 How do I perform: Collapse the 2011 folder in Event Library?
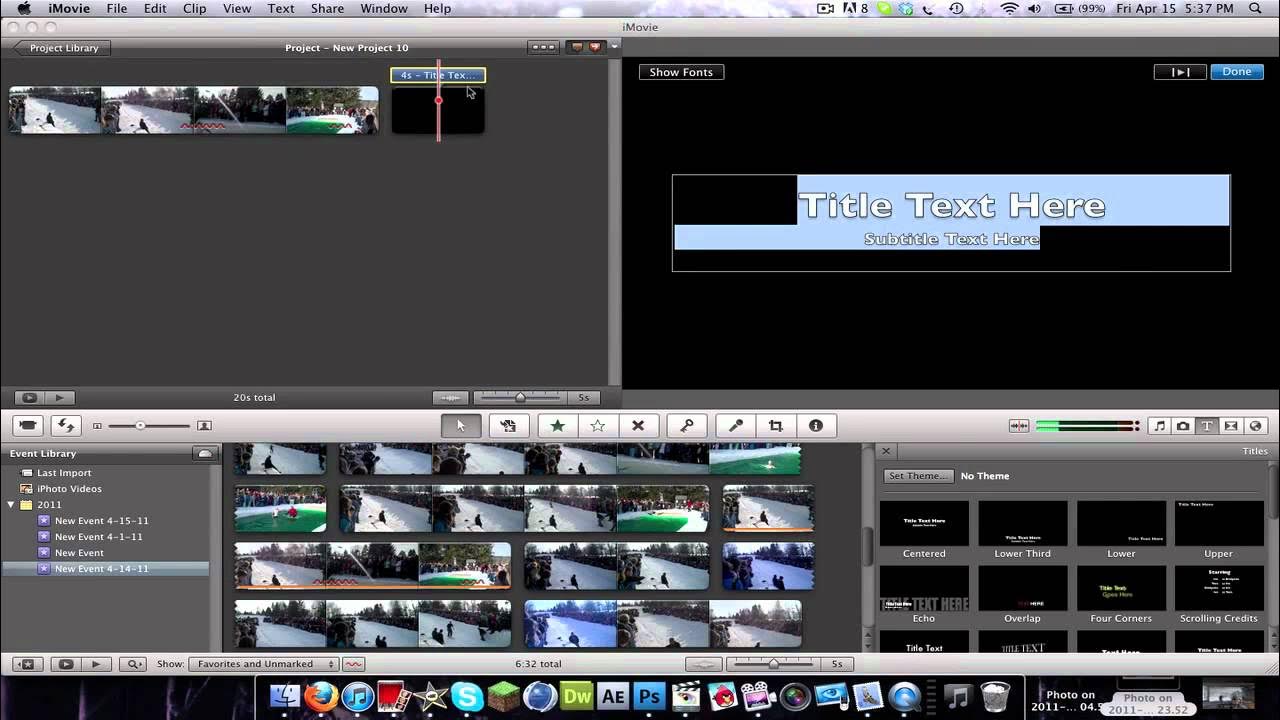[12, 505]
